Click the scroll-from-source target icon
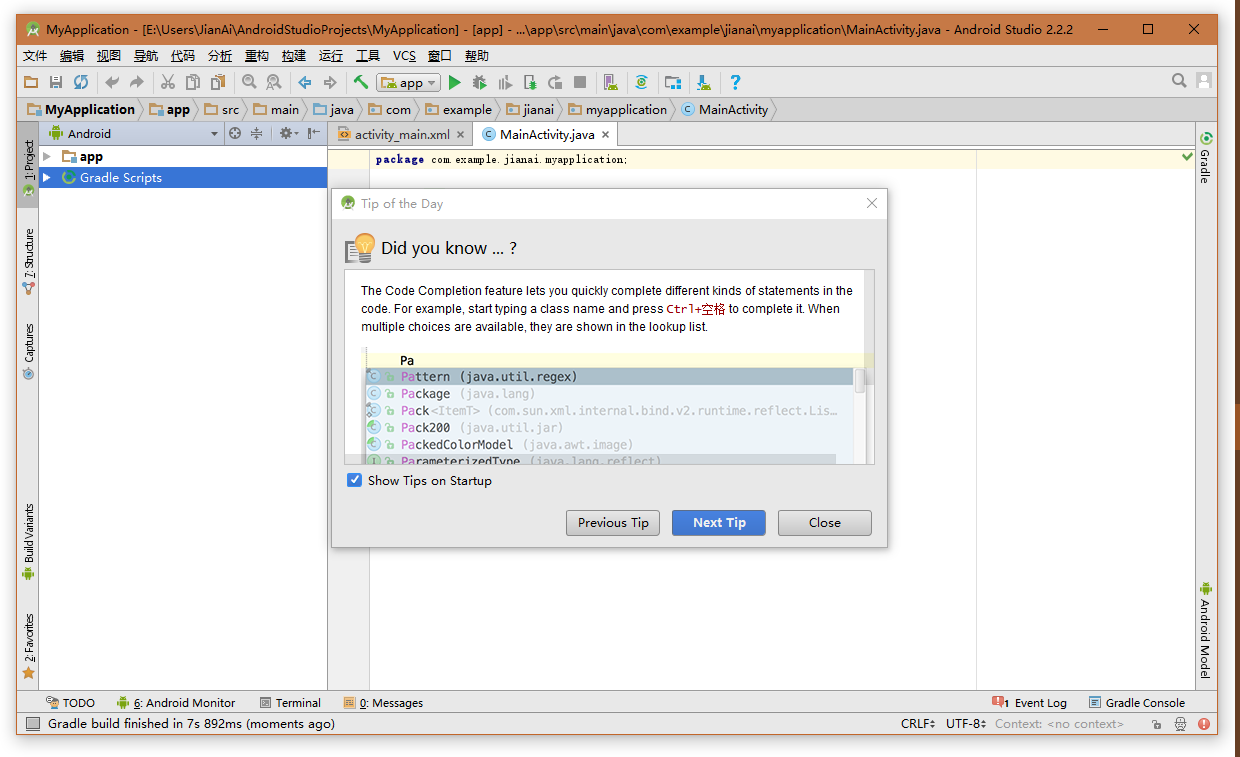This screenshot has height=757, width=1240. (x=235, y=133)
